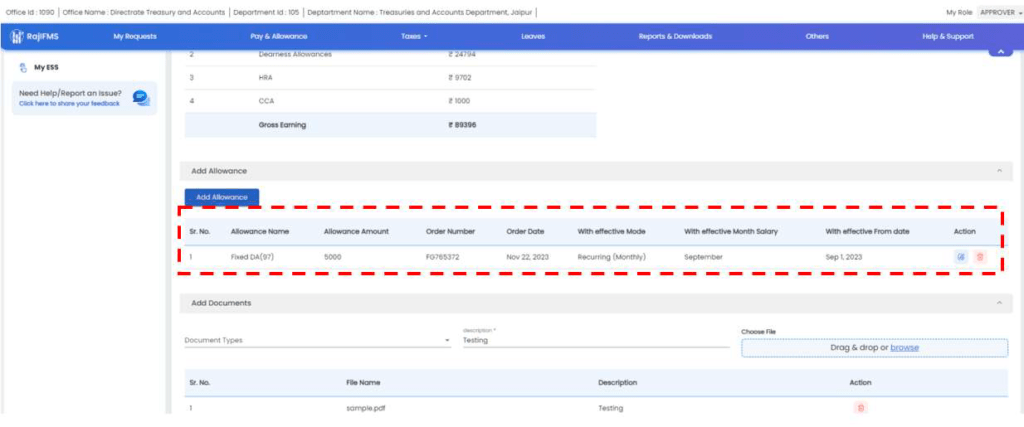
Task: Click the Add Allowance section header
Action: pyautogui.click(x=596, y=171)
